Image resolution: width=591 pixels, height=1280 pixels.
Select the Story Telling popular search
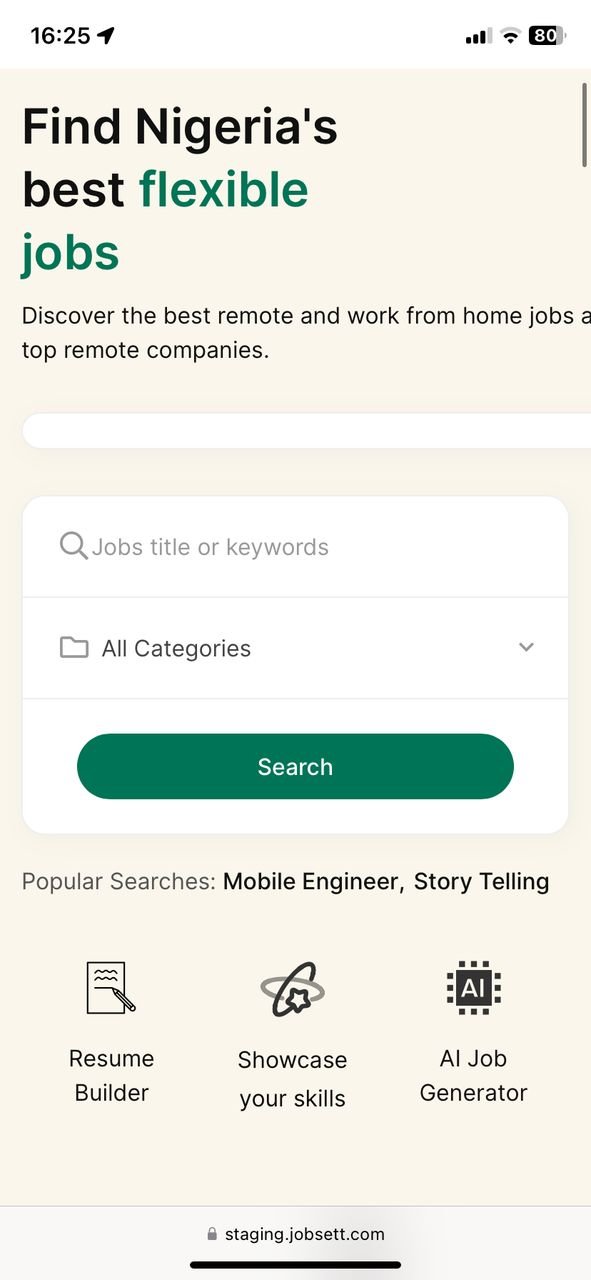coord(481,881)
